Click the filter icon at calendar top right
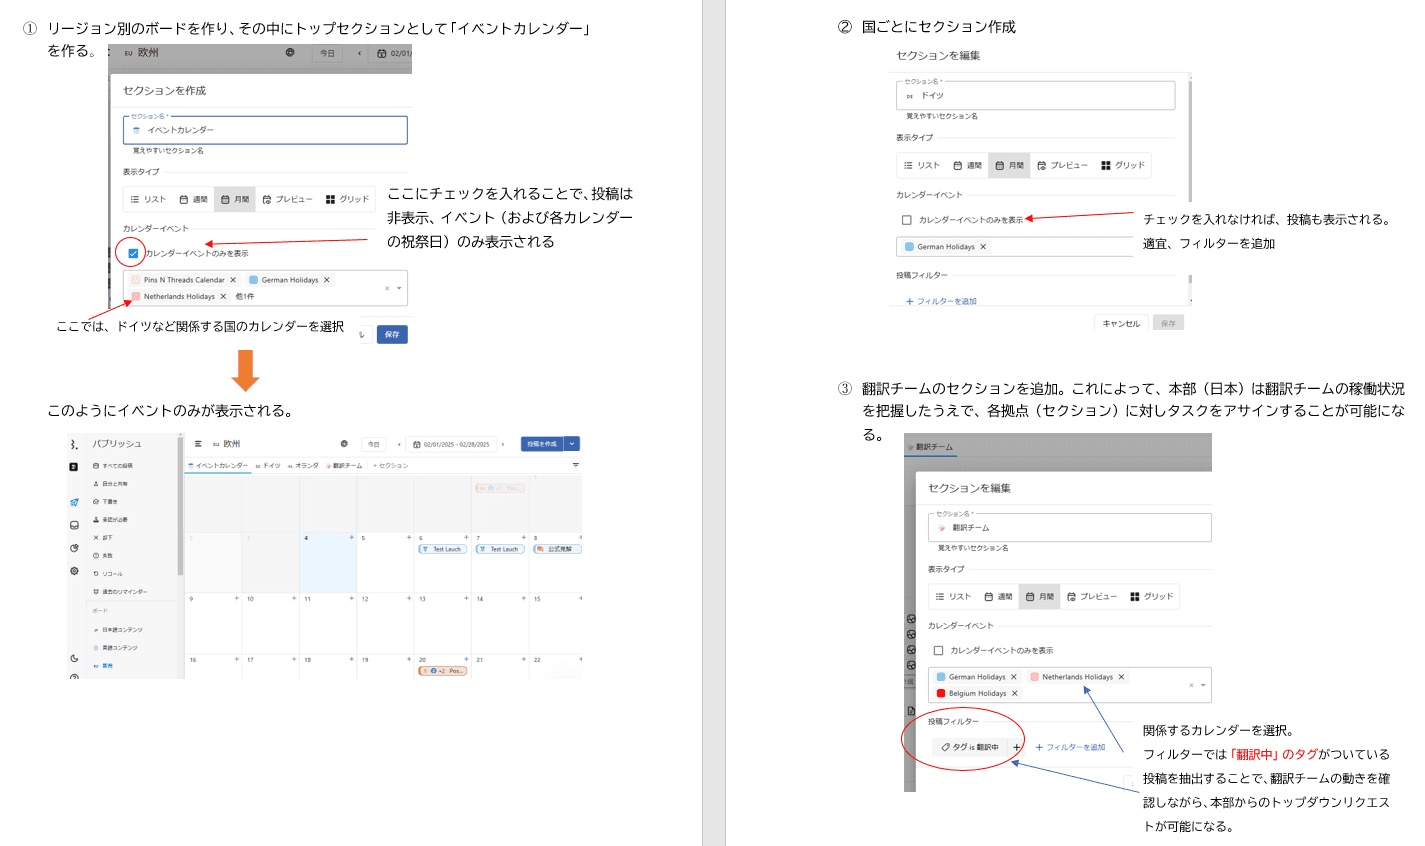 click(575, 465)
